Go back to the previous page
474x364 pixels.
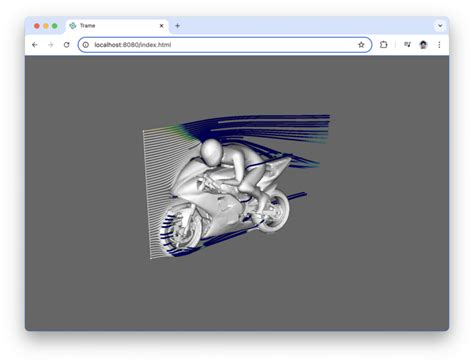point(35,45)
